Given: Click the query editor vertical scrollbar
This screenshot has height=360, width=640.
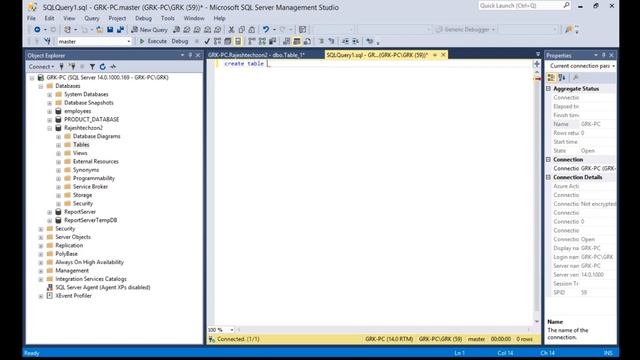Looking at the screenshot, I should coord(537,196).
